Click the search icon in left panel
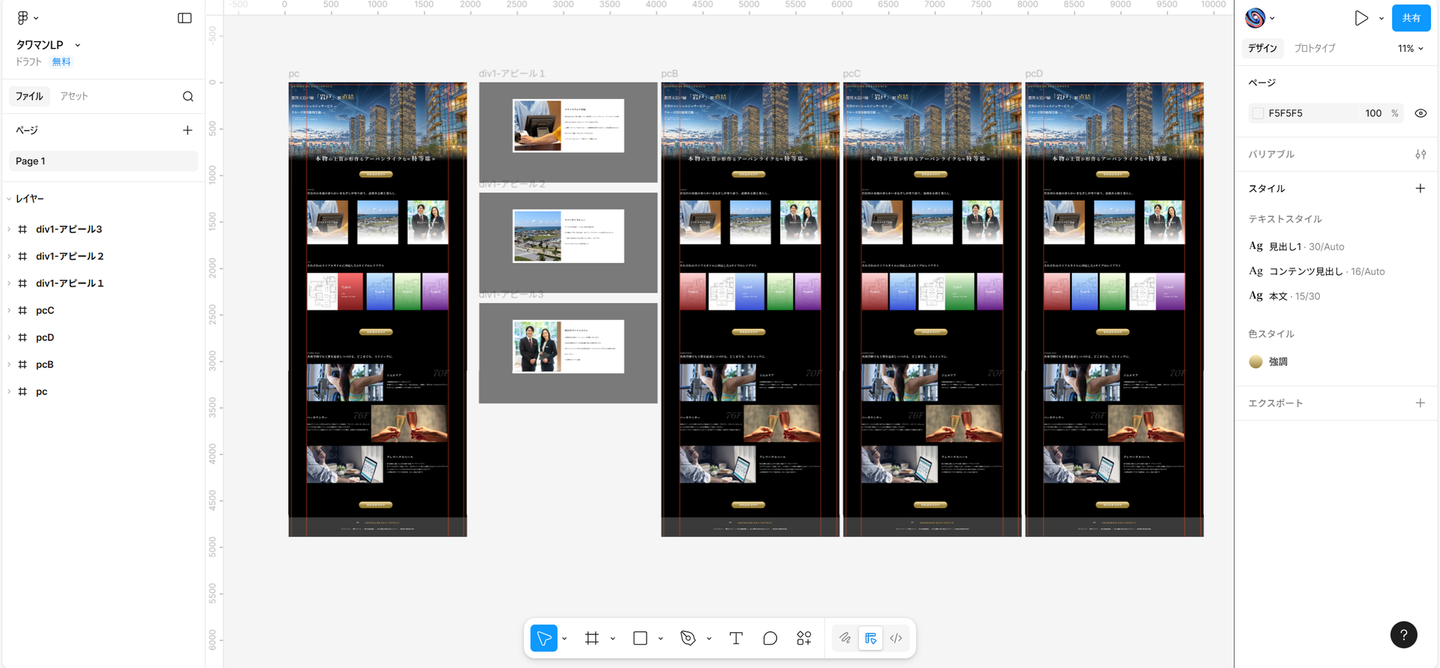 188,96
